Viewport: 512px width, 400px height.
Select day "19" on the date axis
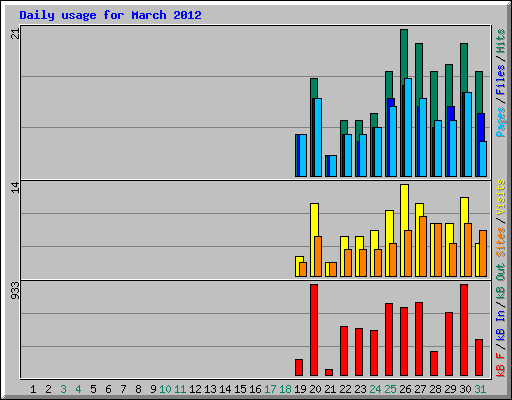300,389
